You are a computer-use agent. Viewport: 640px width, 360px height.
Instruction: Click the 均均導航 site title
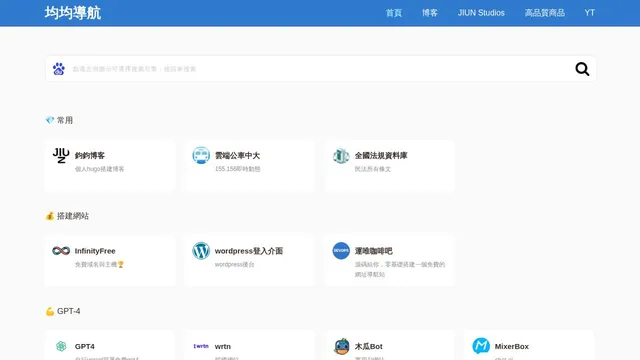(73, 13)
